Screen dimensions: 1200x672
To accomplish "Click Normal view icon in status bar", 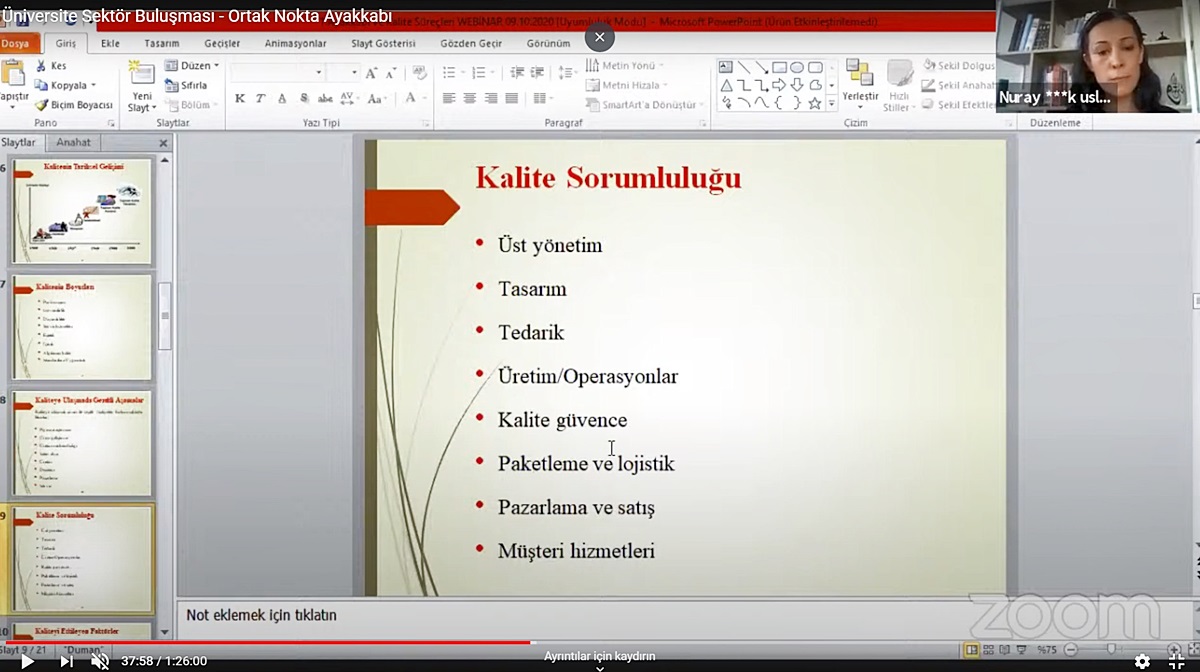I will [x=971, y=650].
